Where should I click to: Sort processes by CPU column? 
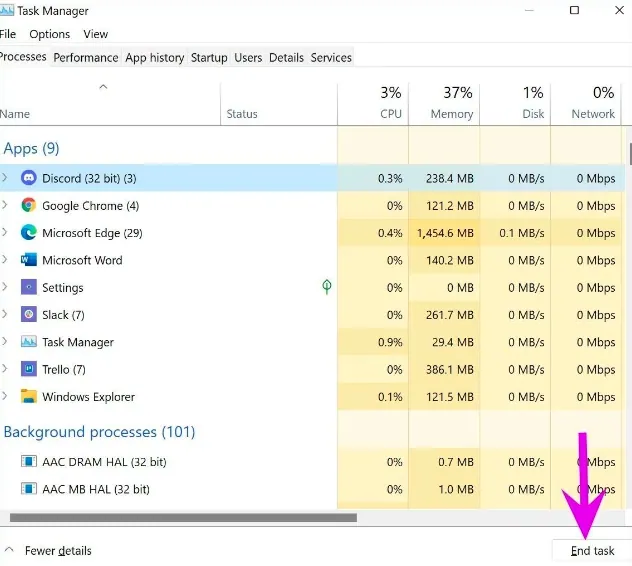coord(373,104)
